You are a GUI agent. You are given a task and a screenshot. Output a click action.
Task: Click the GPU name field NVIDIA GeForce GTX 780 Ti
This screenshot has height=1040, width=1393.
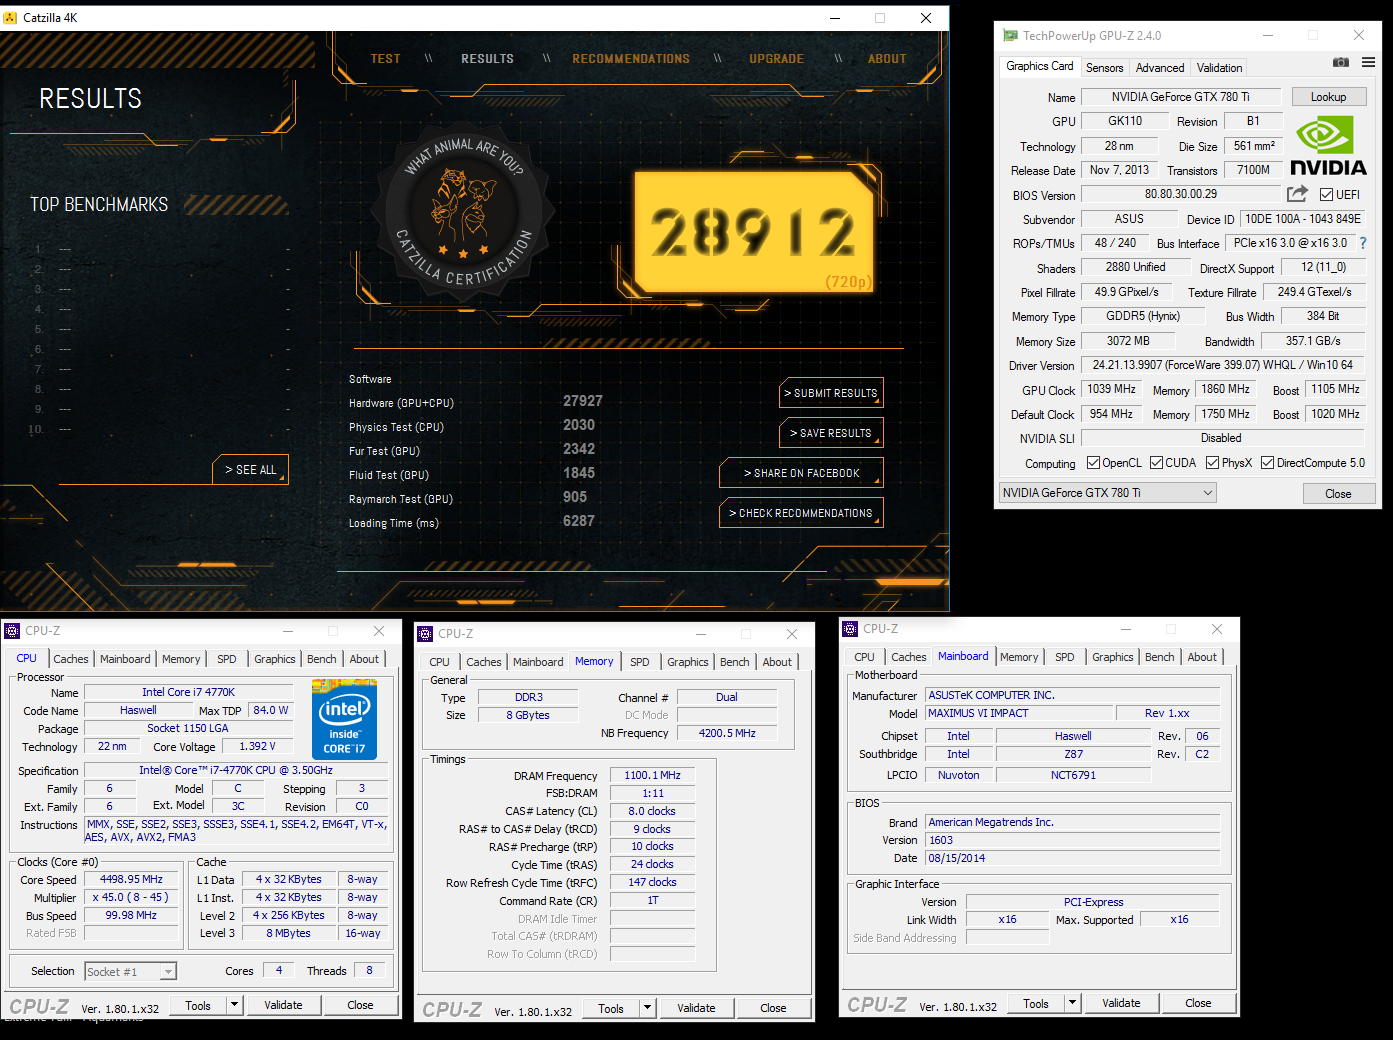(1181, 97)
